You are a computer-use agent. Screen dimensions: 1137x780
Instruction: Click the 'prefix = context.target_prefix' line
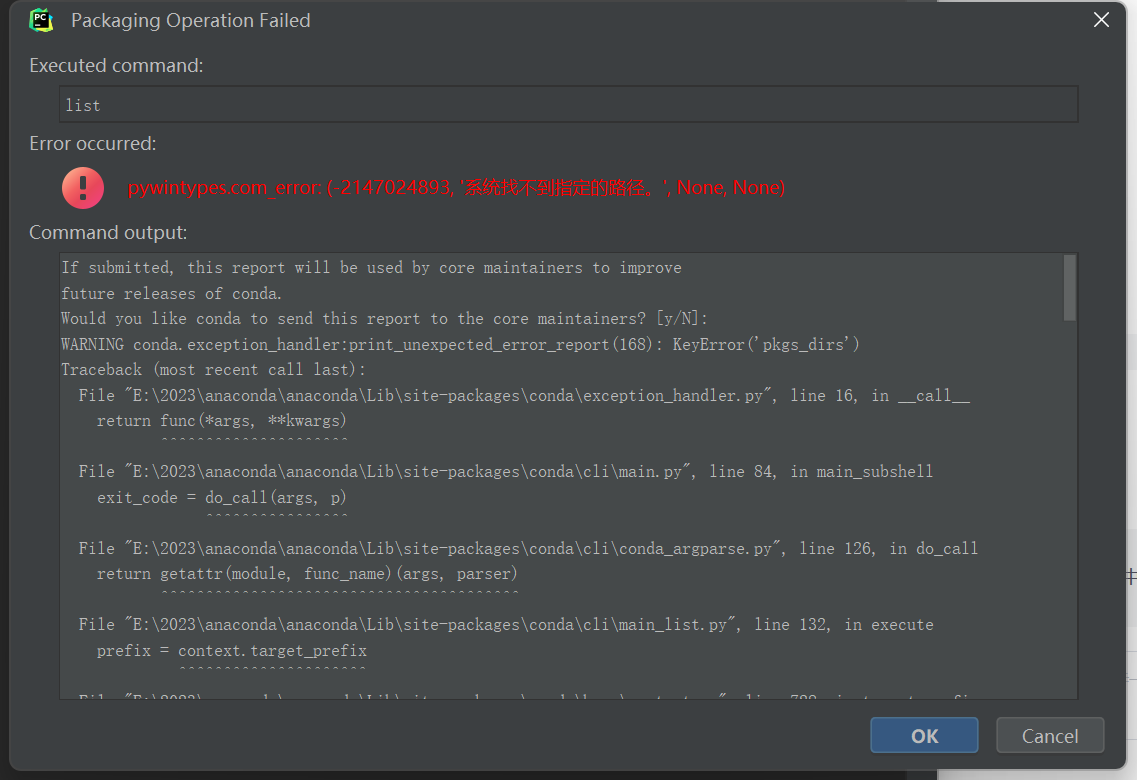[231, 650]
